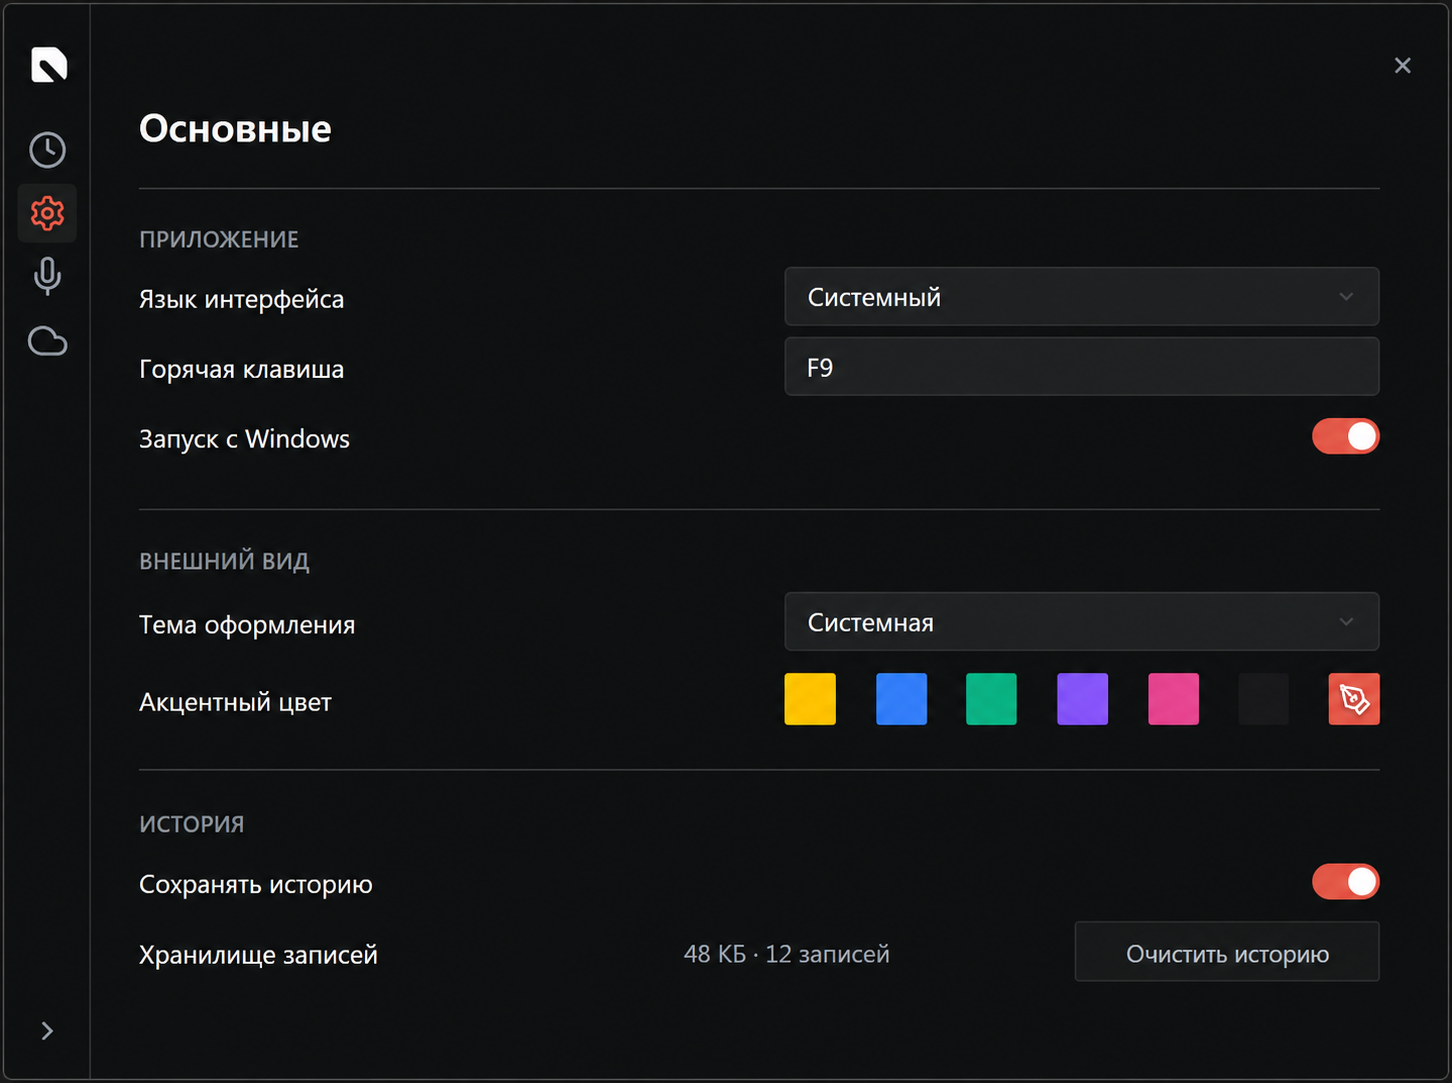Click the Тема оформления label
The image size is (1452, 1083).
click(x=247, y=625)
